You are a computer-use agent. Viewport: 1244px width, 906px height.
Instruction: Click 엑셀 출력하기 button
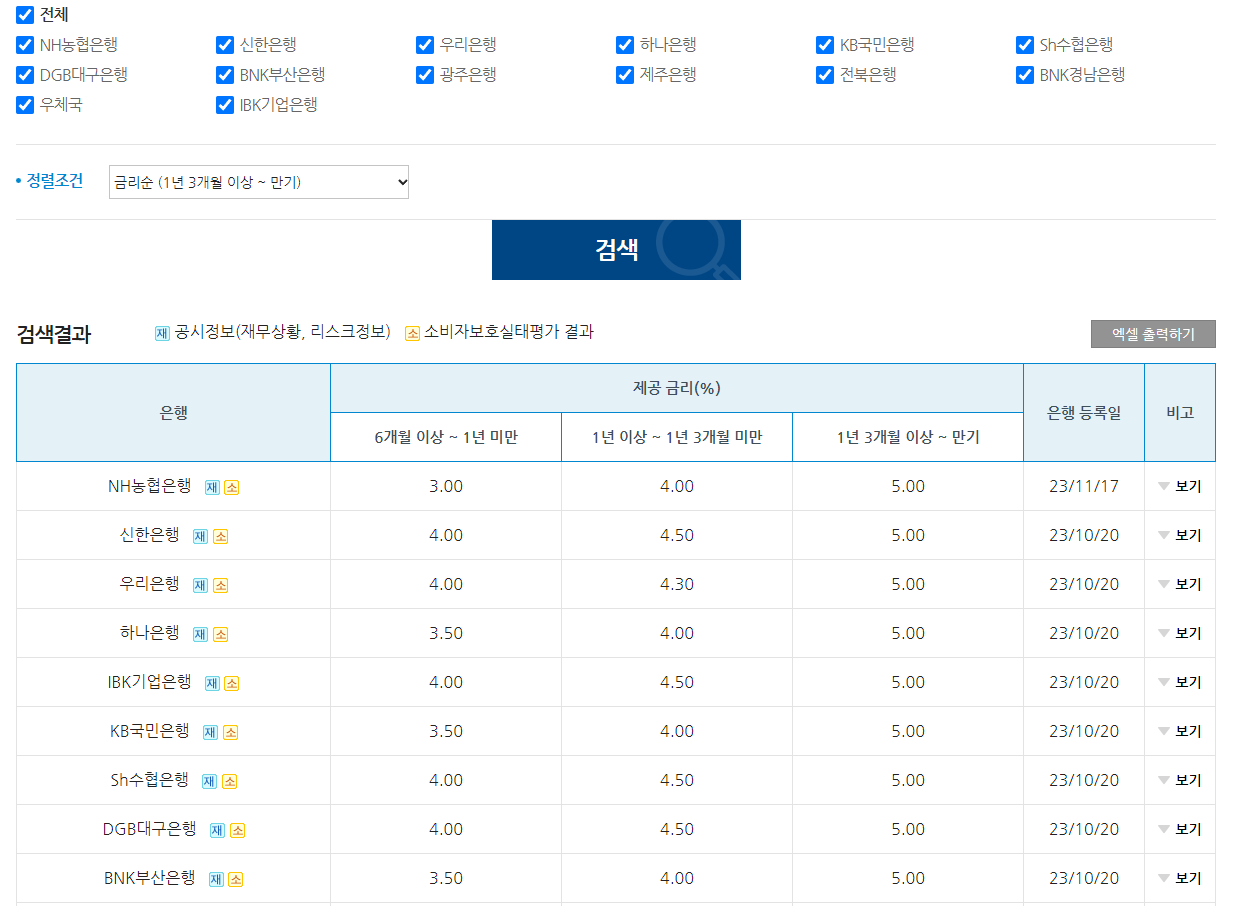tap(1153, 334)
